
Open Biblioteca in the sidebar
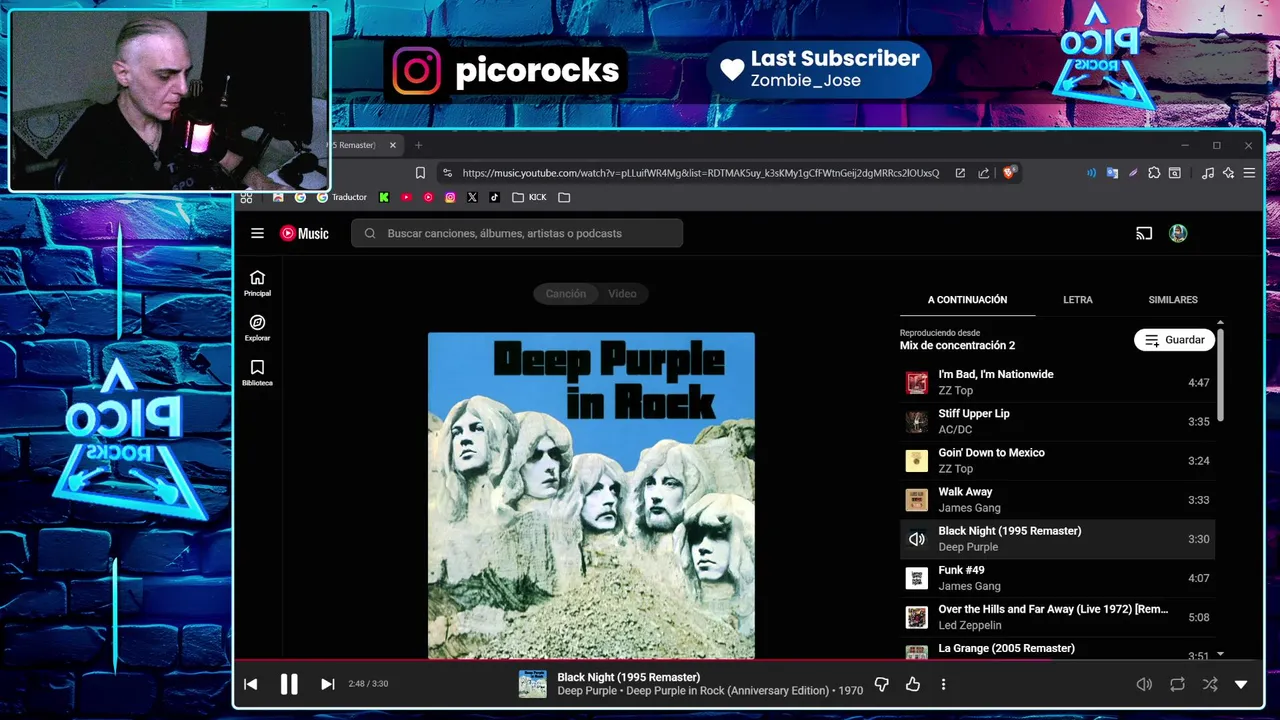point(257,373)
